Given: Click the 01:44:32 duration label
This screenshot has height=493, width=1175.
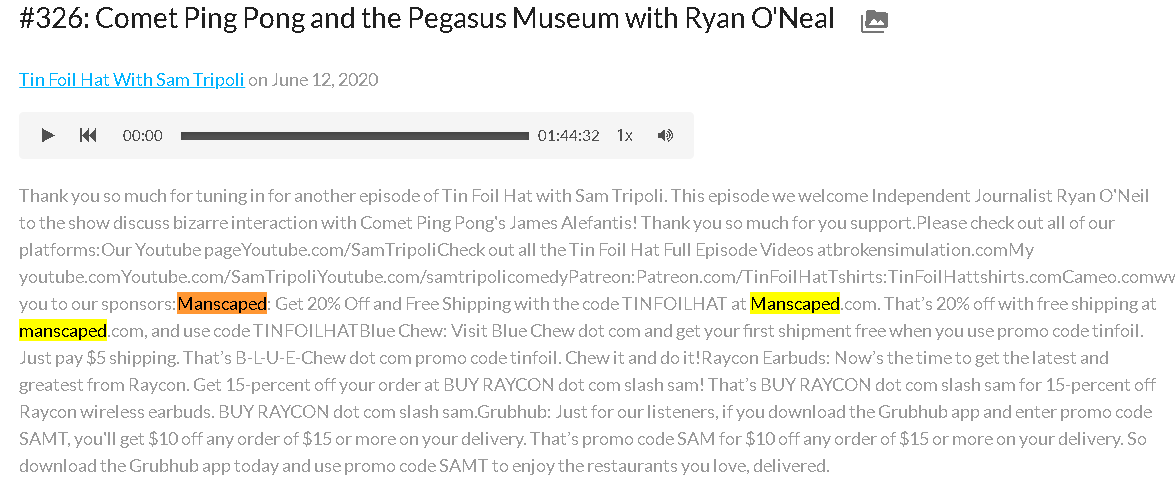Looking at the screenshot, I should point(568,136).
